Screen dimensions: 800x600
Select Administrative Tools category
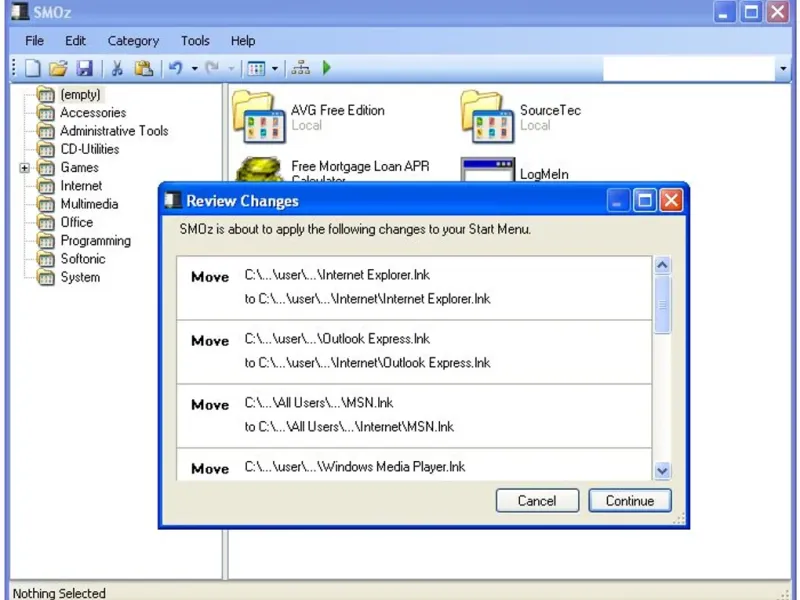114,131
